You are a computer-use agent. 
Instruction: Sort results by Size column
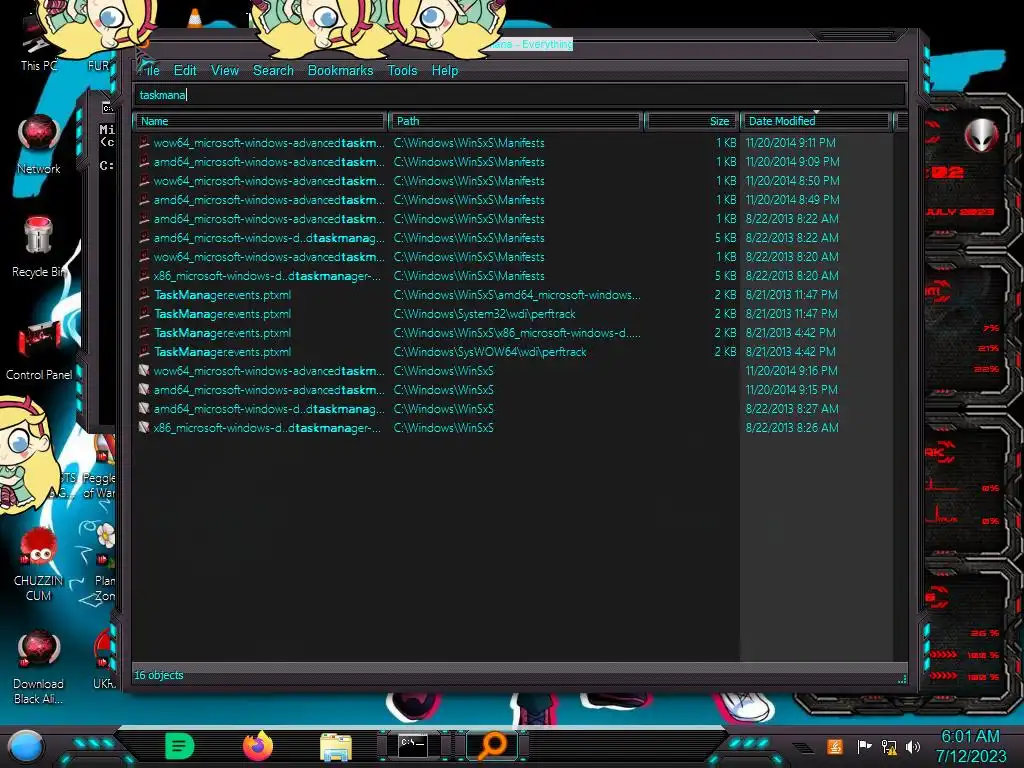tap(691, 121)
